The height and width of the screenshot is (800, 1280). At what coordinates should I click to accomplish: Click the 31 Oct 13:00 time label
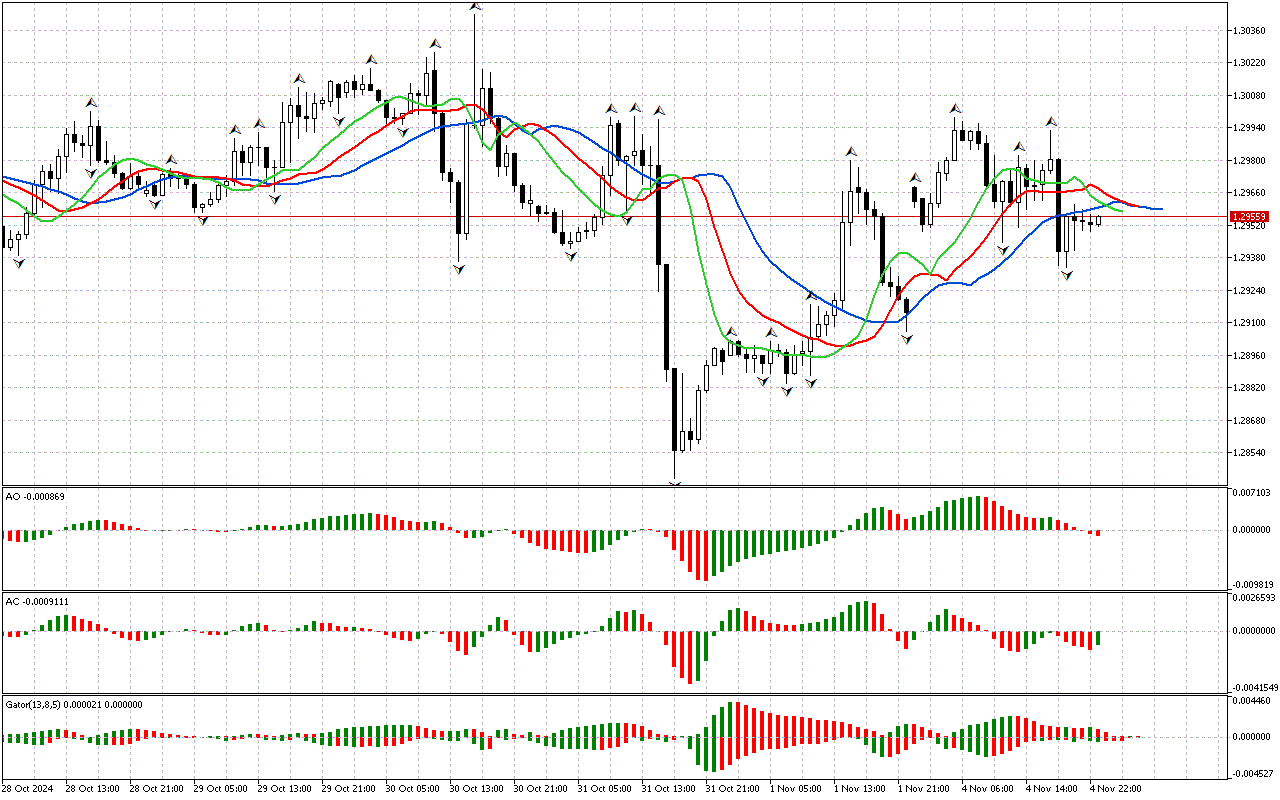[668, 789]
